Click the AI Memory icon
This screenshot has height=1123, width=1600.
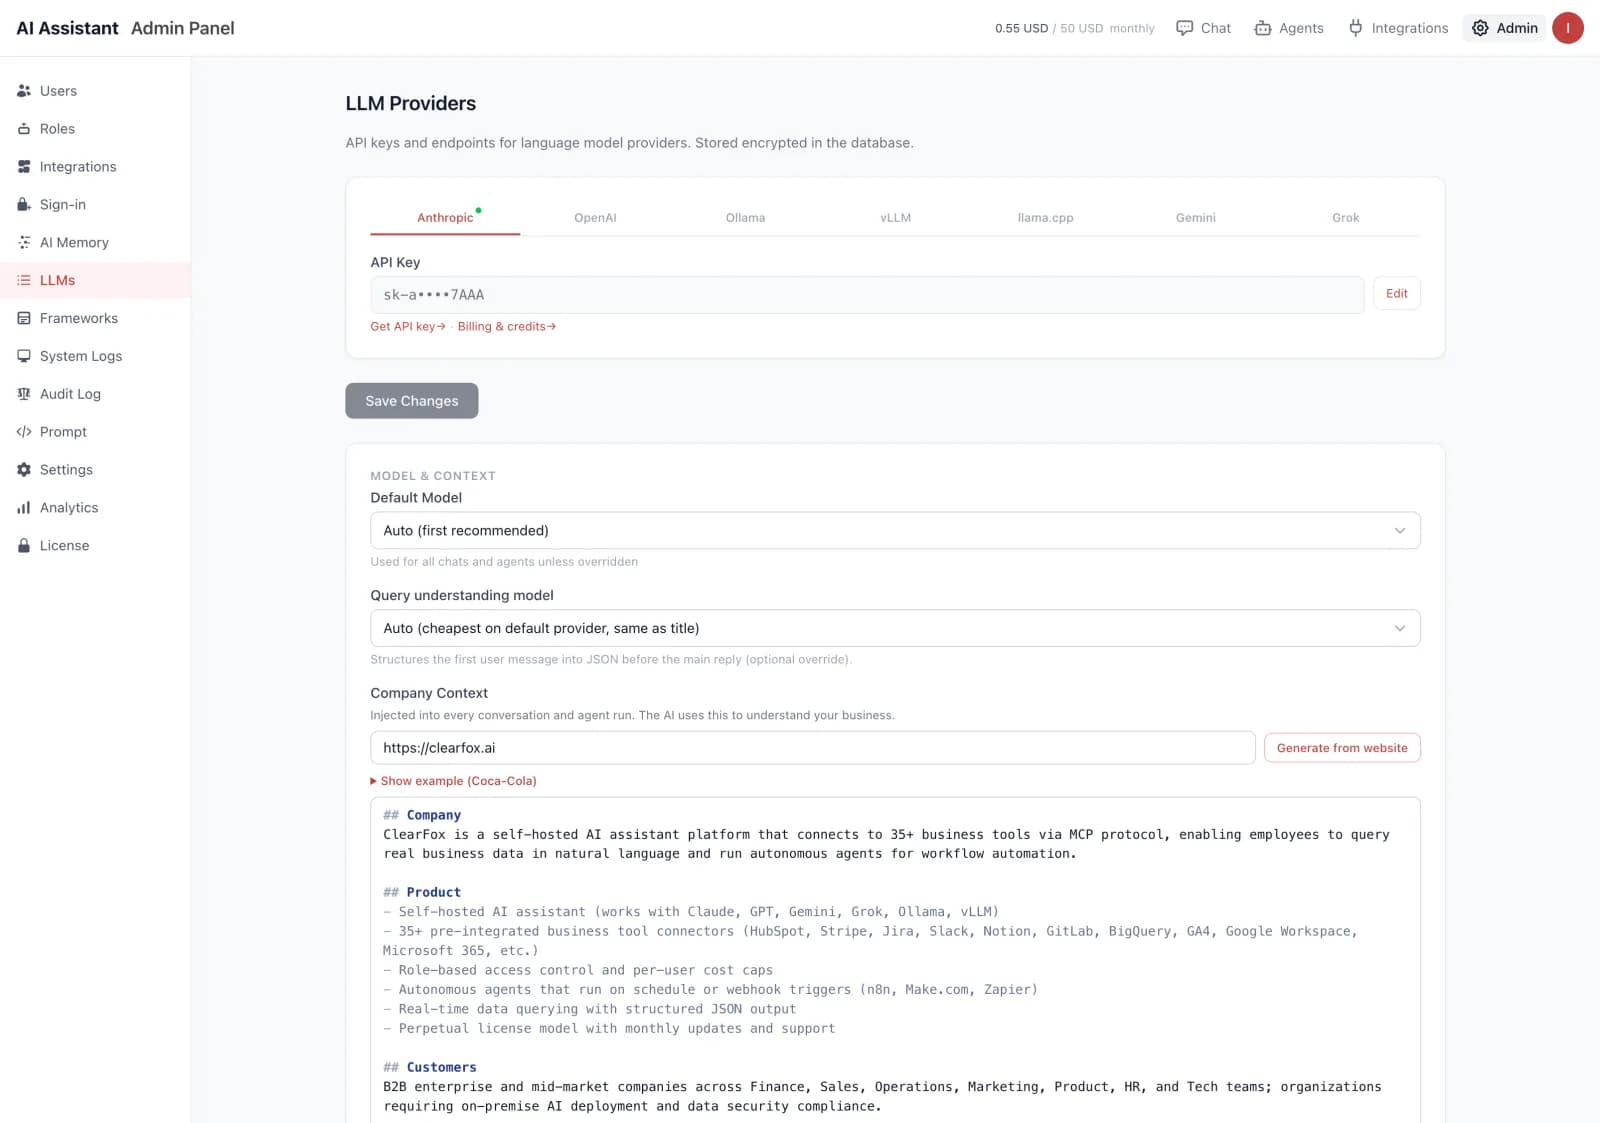tap(24, 243)
